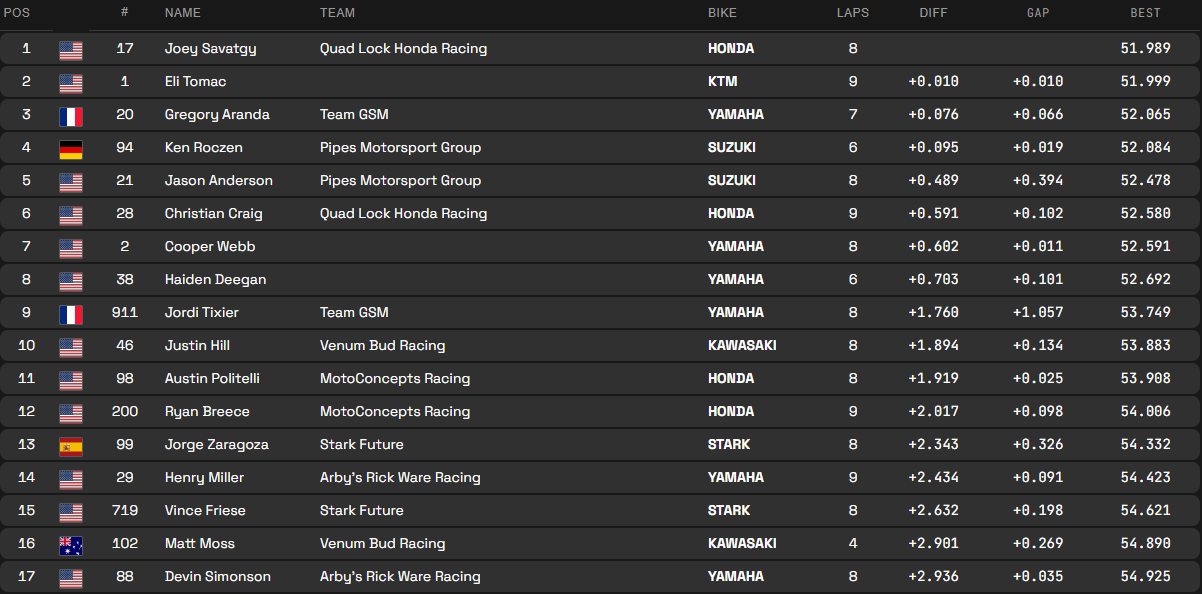
Task: Click Vince Friese's number 719
Action: 125,511
